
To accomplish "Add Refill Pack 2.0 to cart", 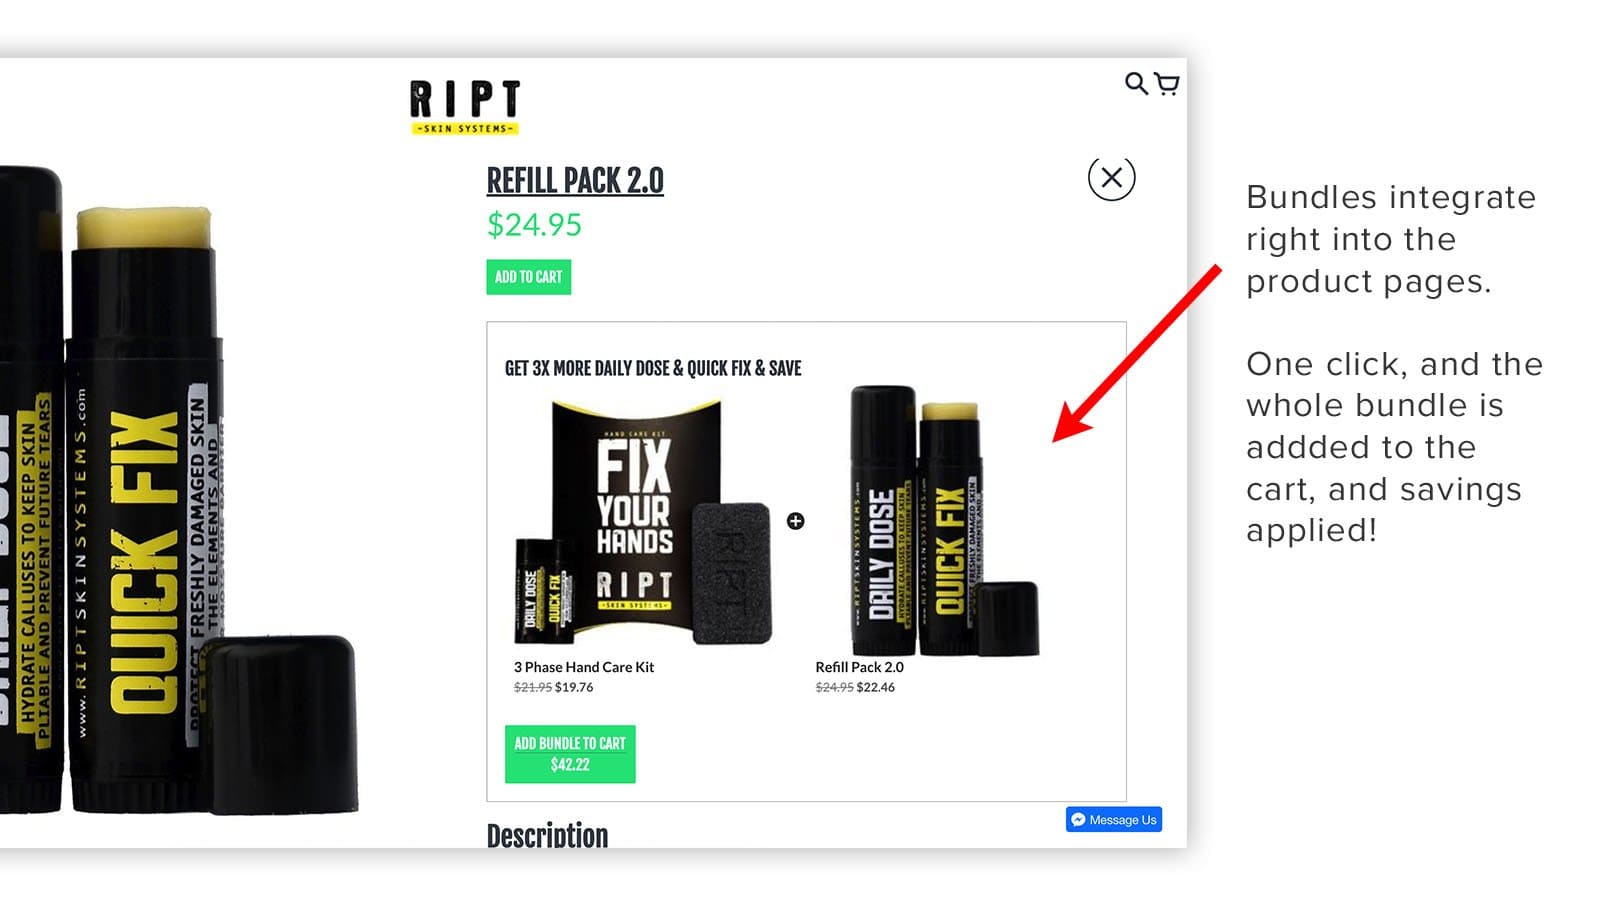I will 528,277.
